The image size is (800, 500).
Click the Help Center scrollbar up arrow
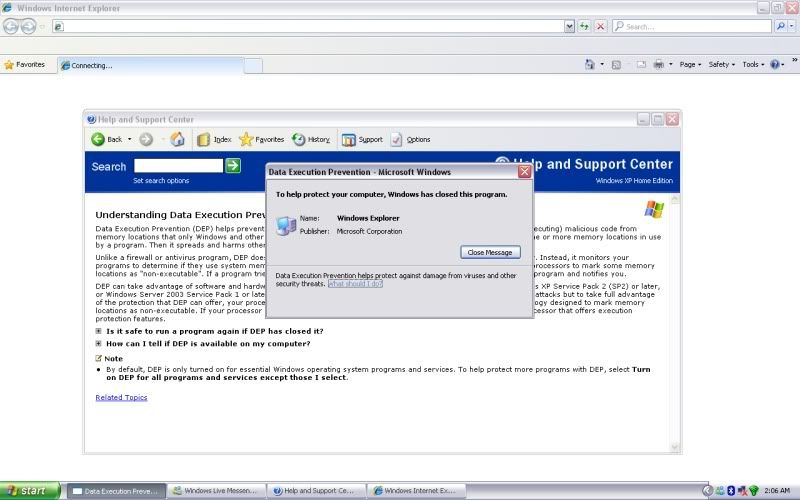(675, 199)
